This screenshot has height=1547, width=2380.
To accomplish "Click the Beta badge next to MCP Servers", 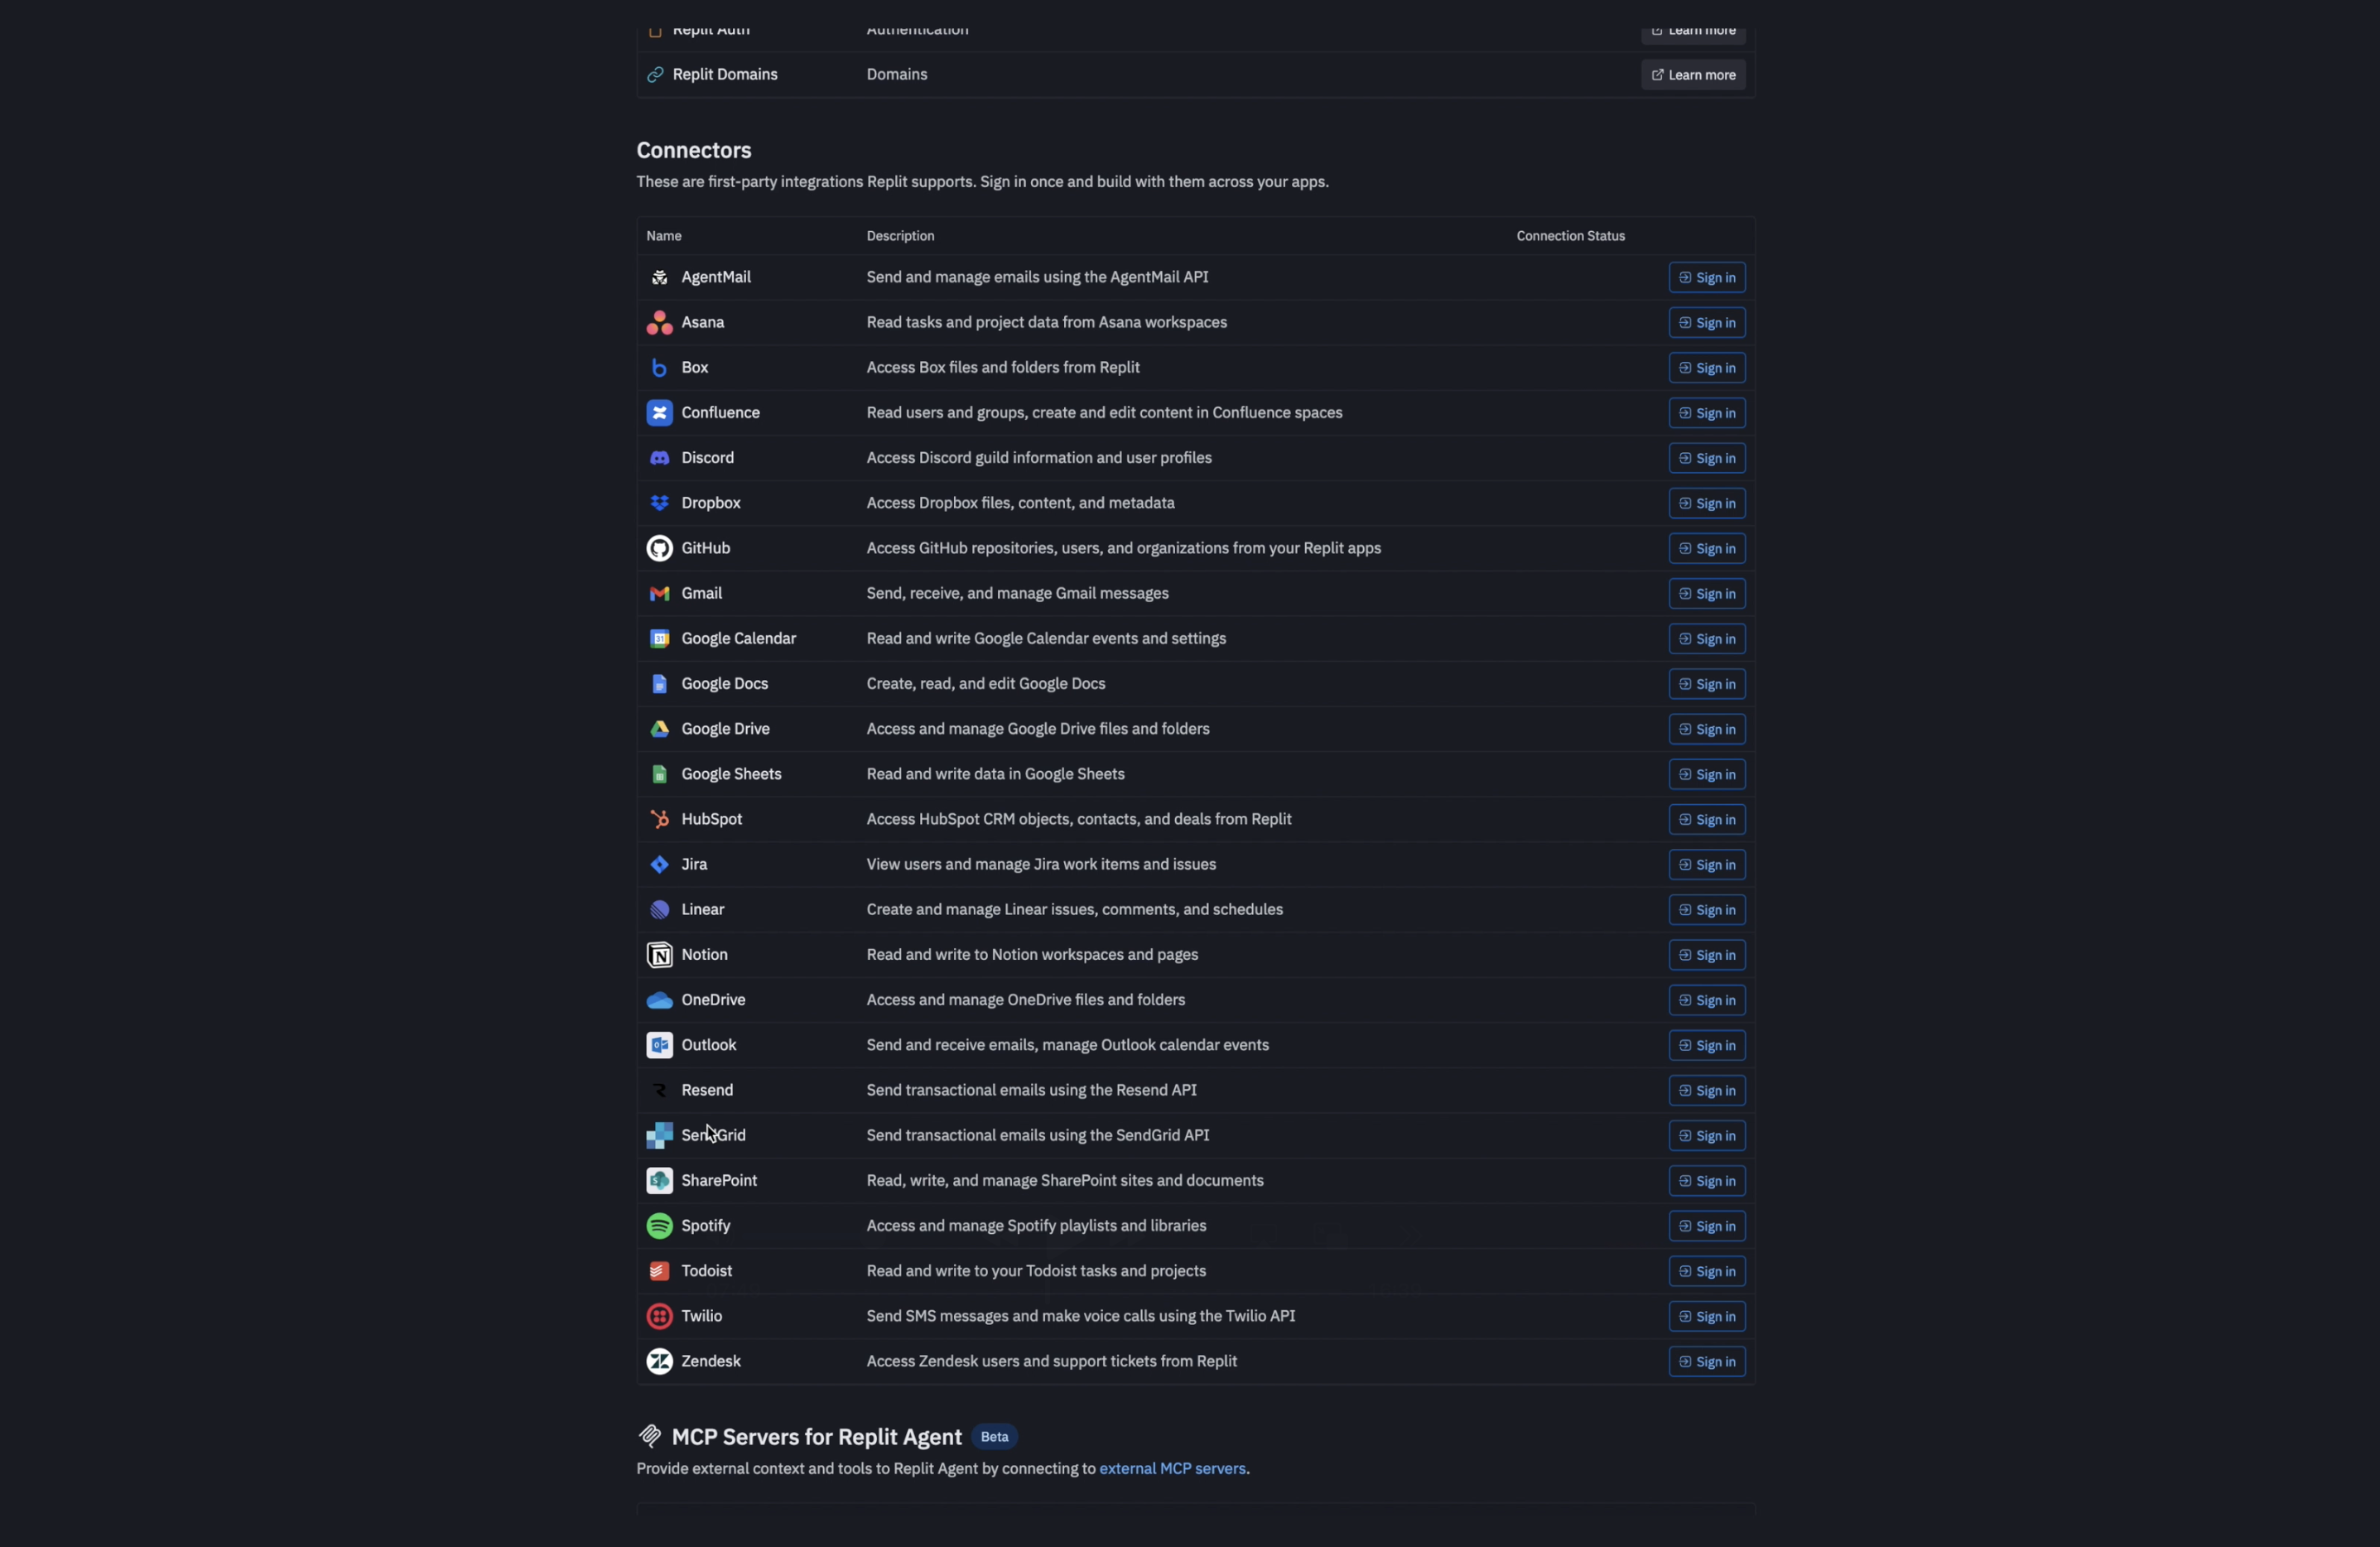I will [x=993, y=1436].
